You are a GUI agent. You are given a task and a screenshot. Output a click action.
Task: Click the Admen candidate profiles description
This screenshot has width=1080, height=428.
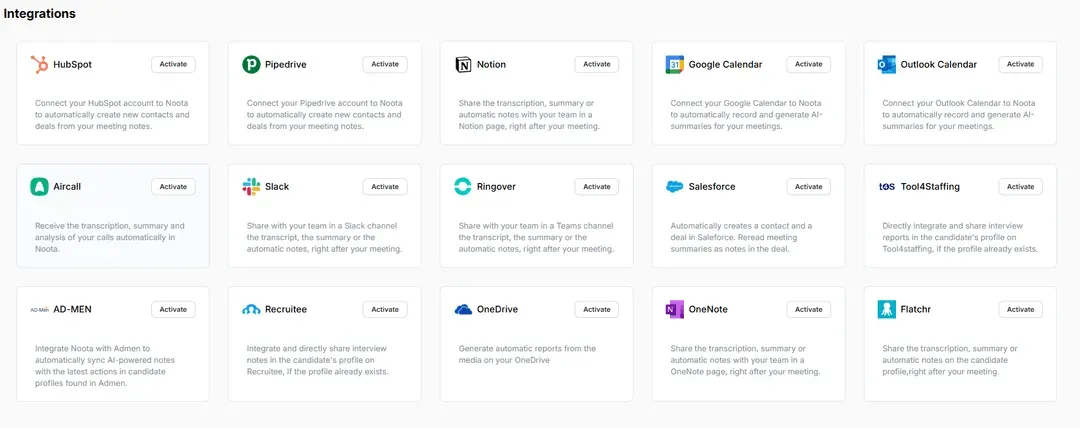[105, 366]
